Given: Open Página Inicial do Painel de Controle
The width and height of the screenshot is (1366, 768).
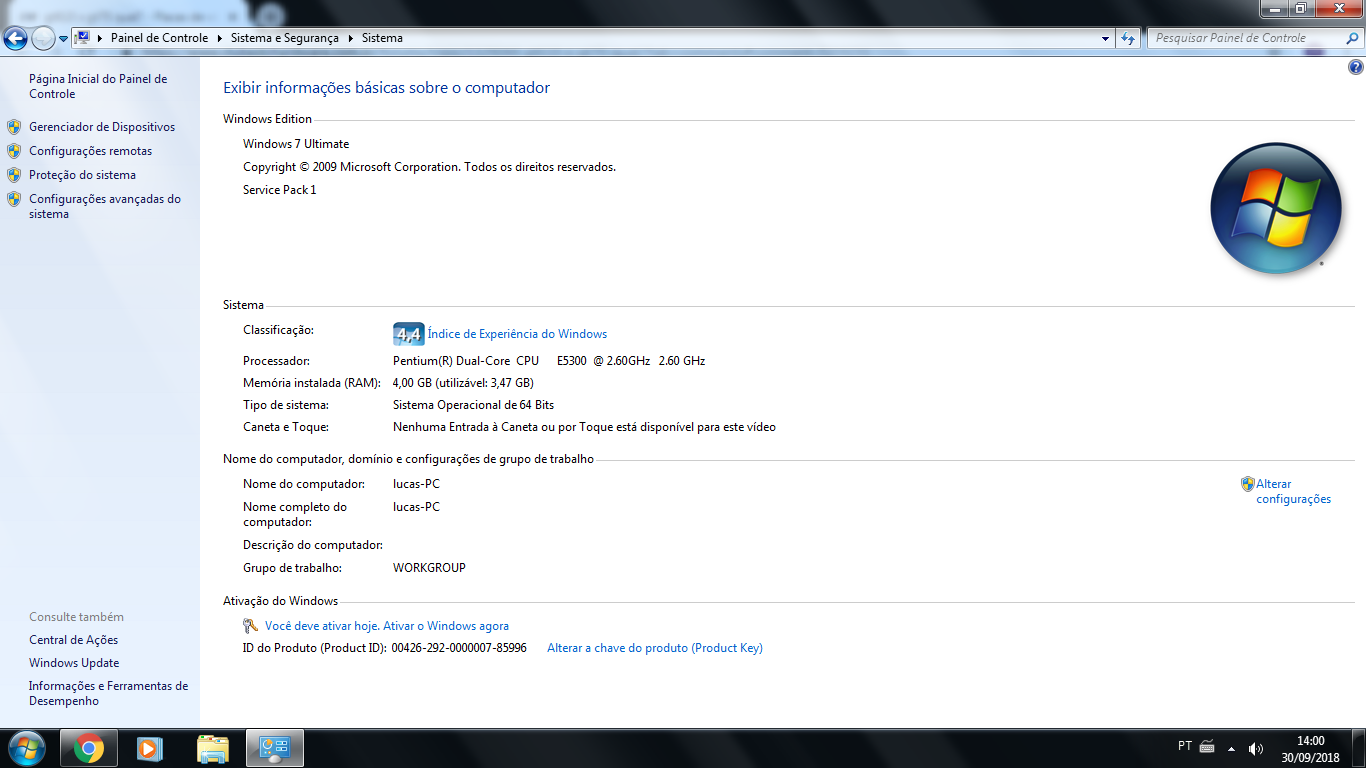Looking at the screenshot, I should click(98, 86).
